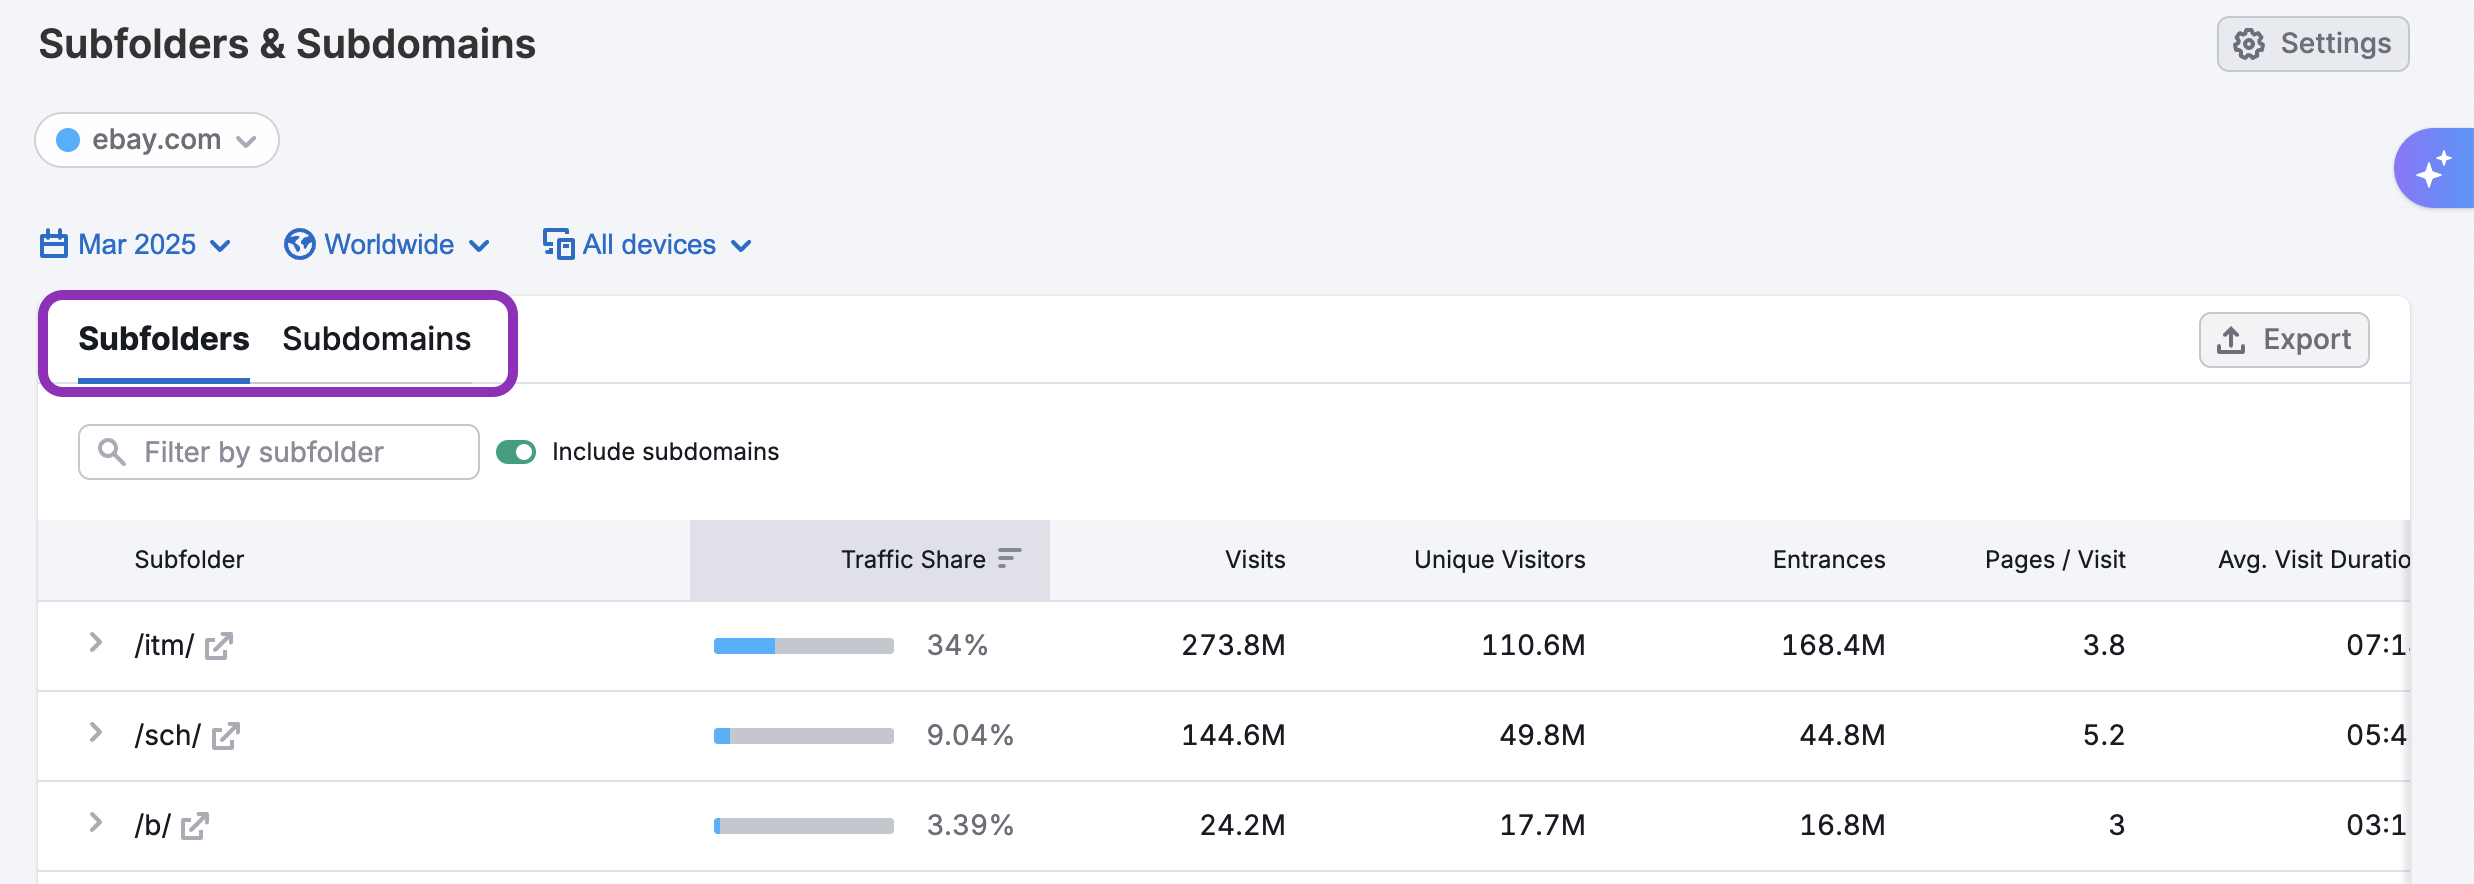Expand the /b/ subfolder row
2474x884 pixels.
[96, 823]
